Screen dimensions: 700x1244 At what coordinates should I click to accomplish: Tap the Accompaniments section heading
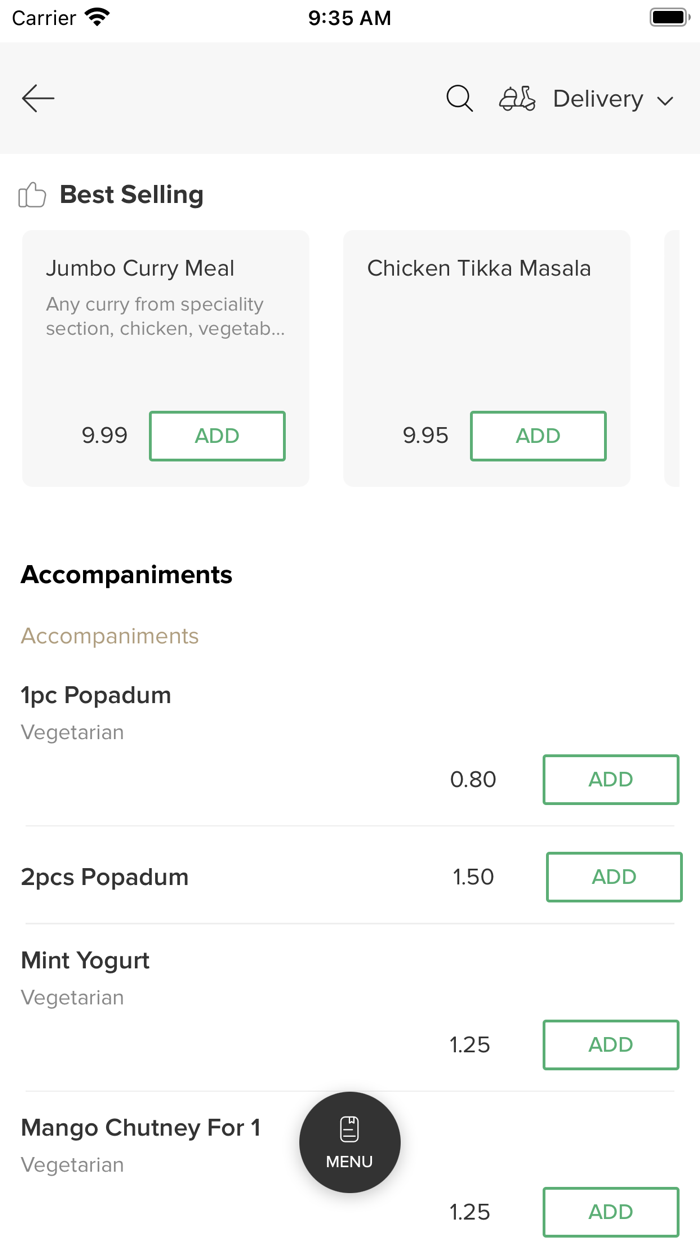click(126, 575)
